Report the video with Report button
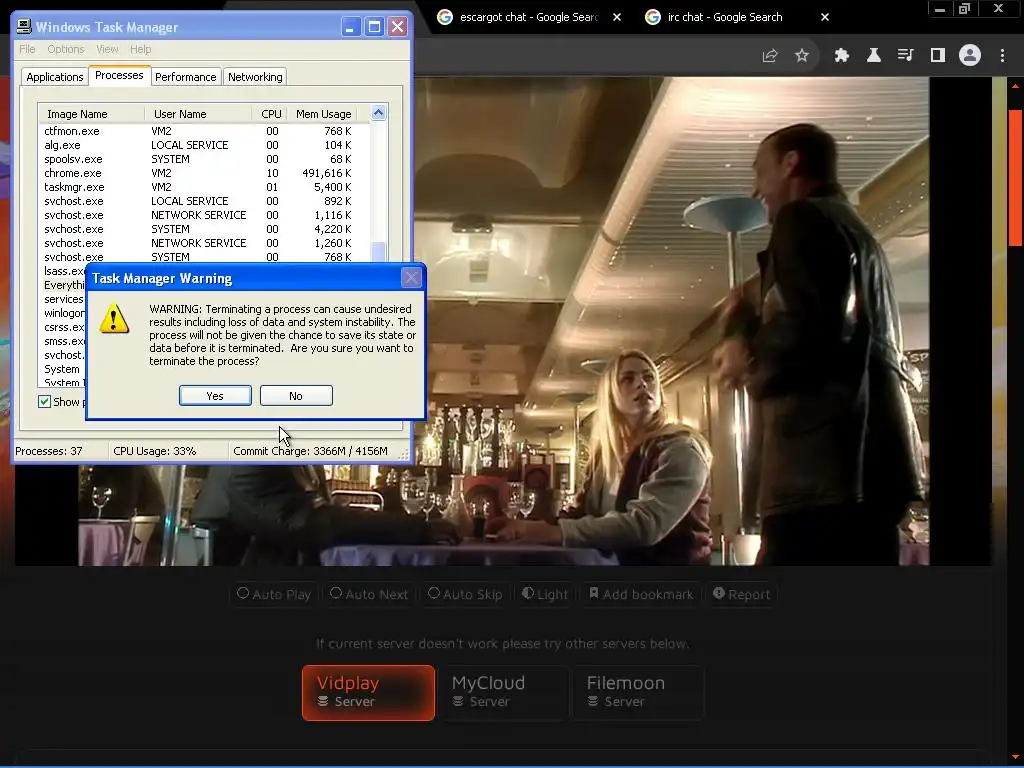 coord(742,594)
